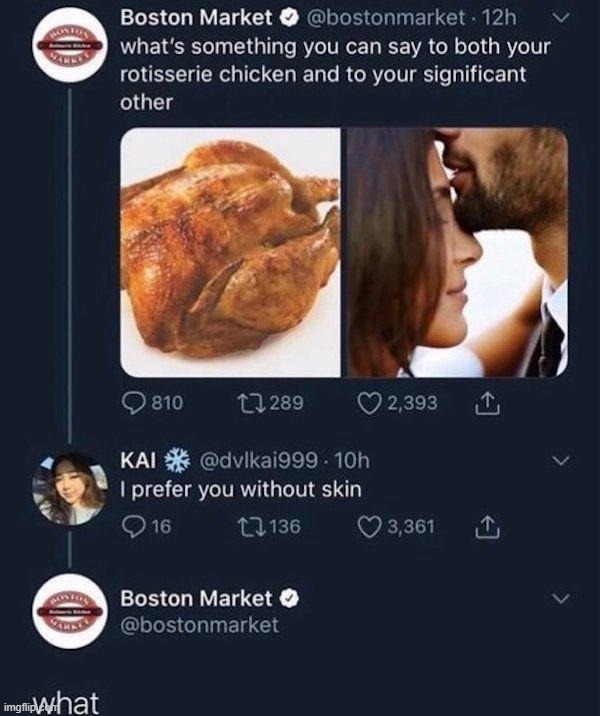Expand options chevron on KAI's reply
The width and height of the screenshot is (600, 716).
[559, 461]
